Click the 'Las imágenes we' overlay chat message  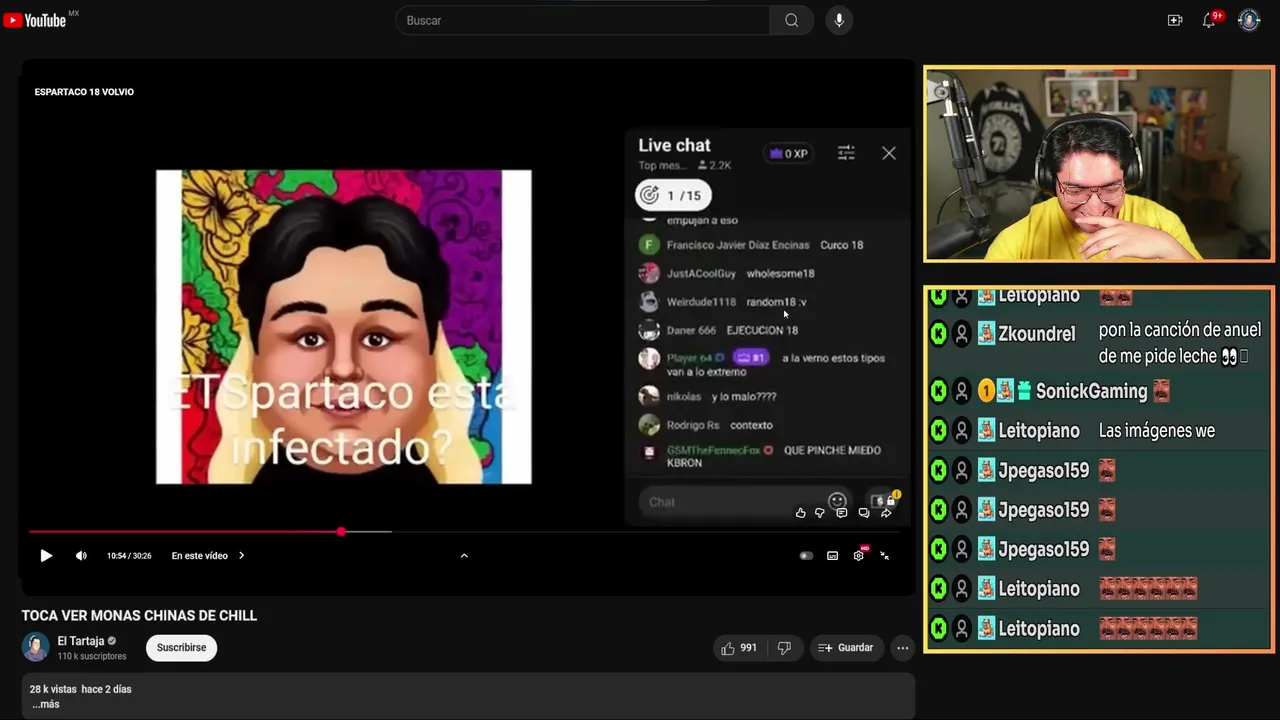(1157, 431)
